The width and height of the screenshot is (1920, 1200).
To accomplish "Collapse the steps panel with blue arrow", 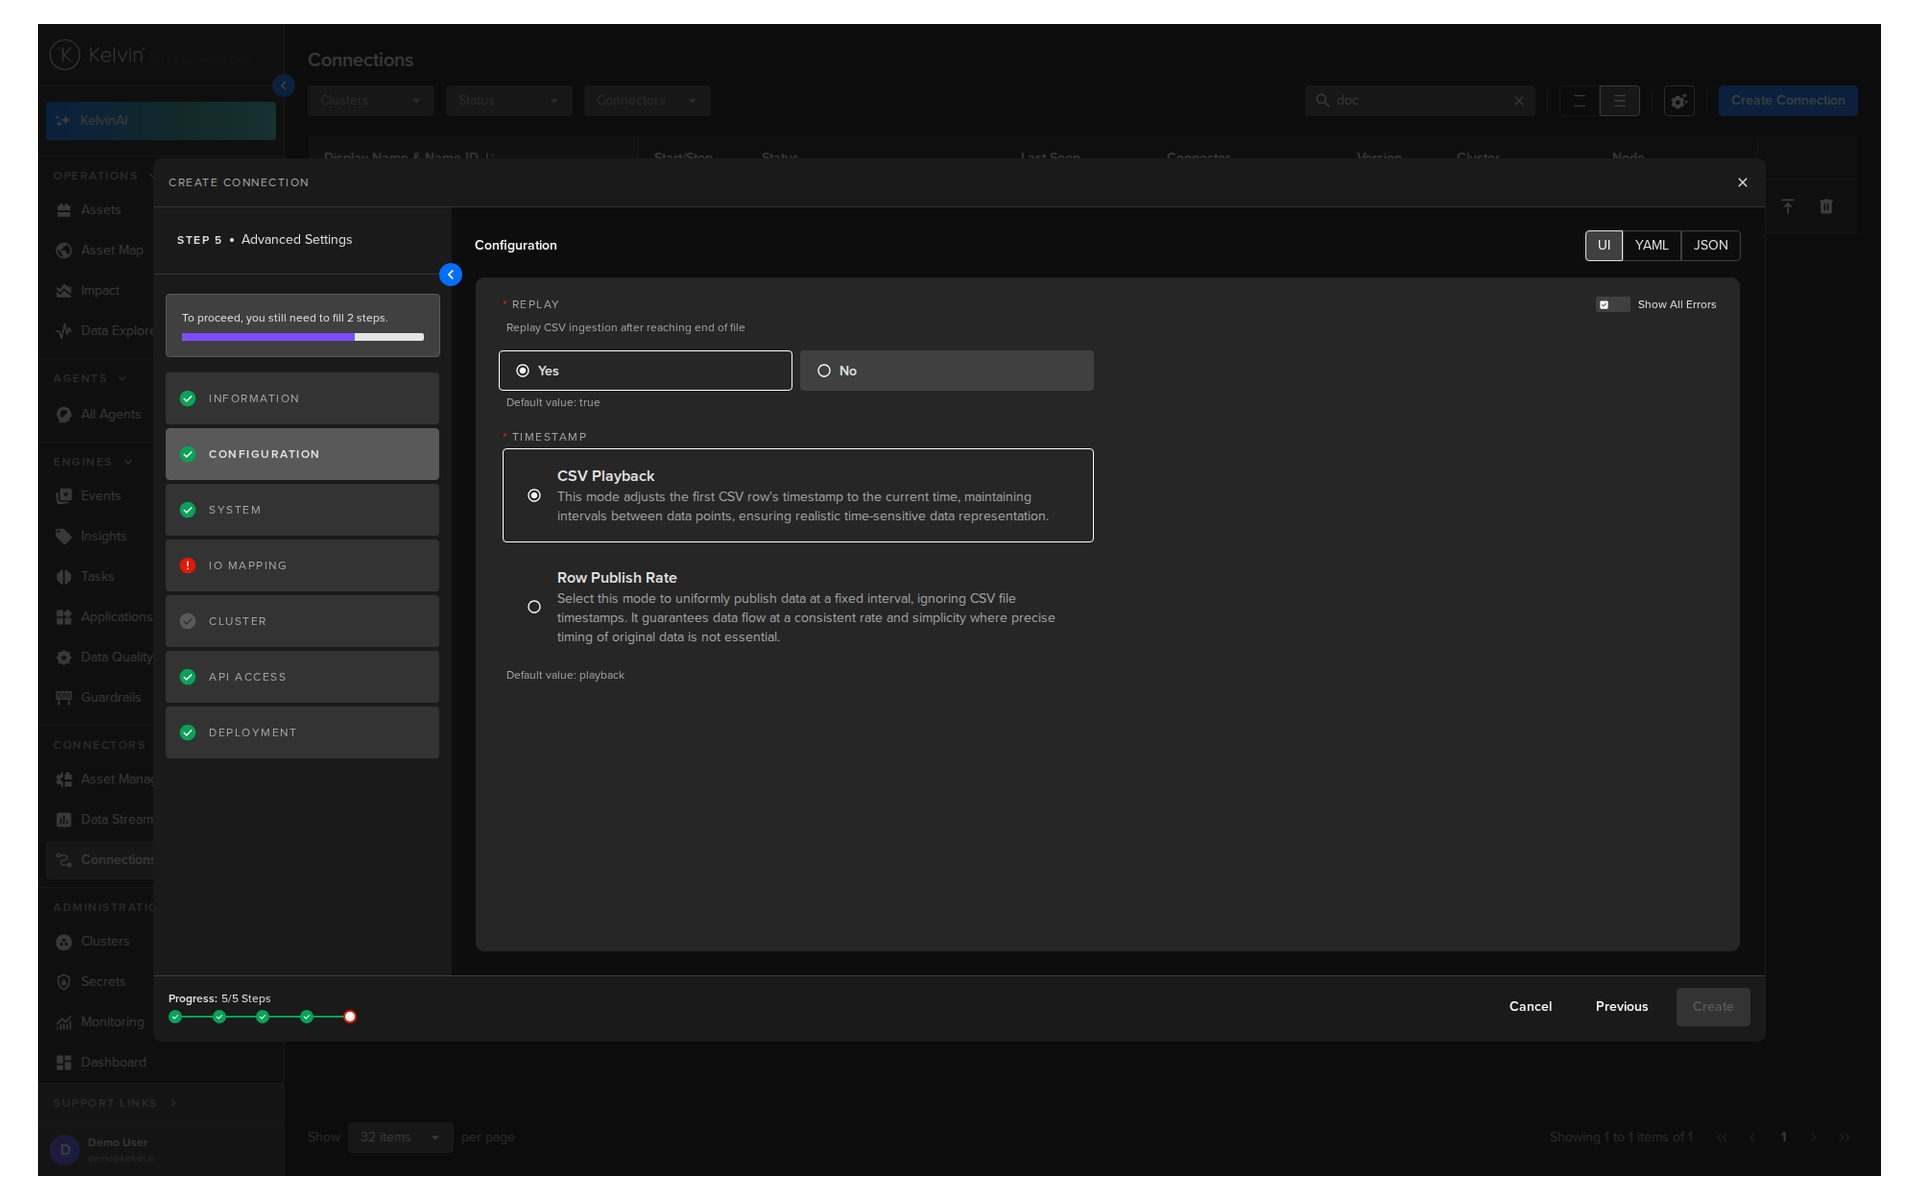I will tap(451, 275).
